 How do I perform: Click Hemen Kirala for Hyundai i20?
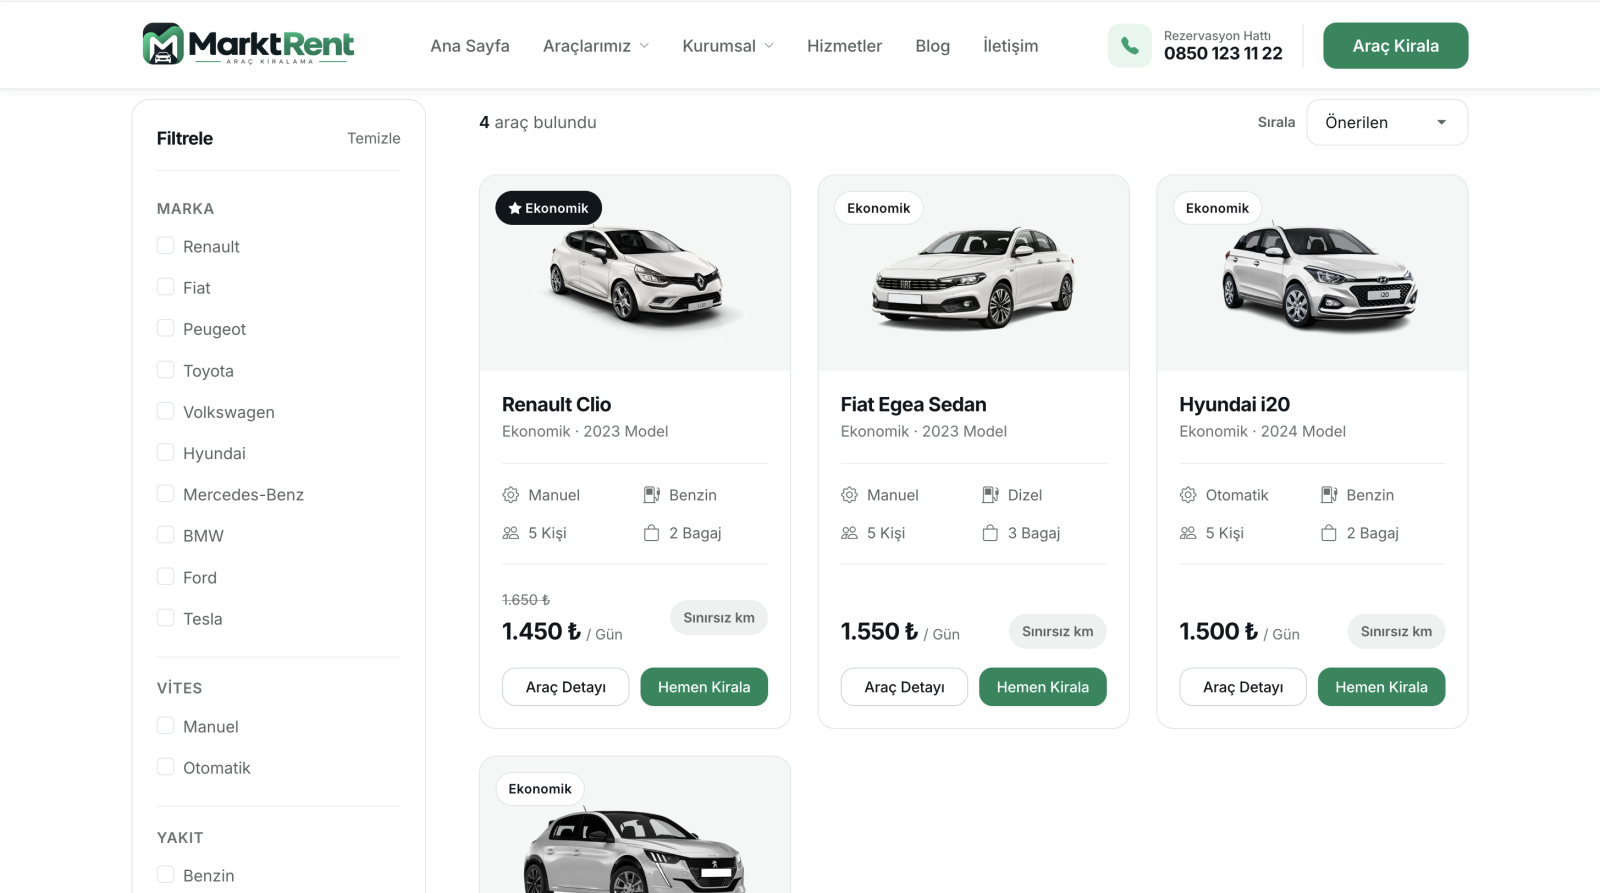(1382, 687)
